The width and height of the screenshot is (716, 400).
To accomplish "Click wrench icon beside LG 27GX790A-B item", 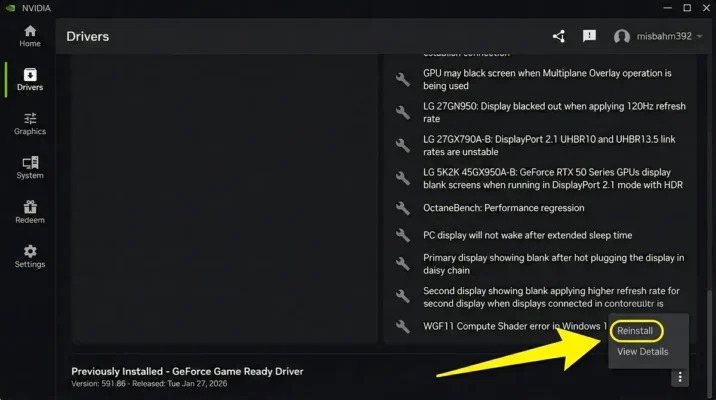I will 402,145.
